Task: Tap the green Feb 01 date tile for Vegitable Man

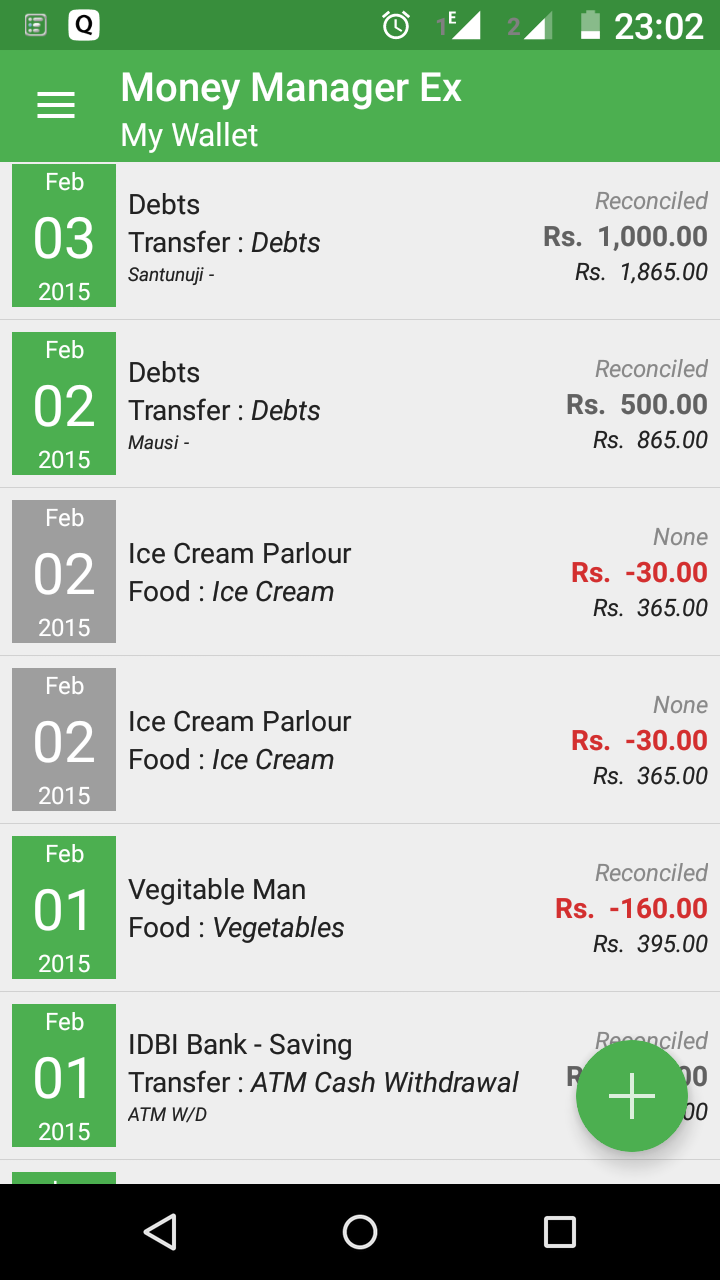Action: (x=64, y=908)
